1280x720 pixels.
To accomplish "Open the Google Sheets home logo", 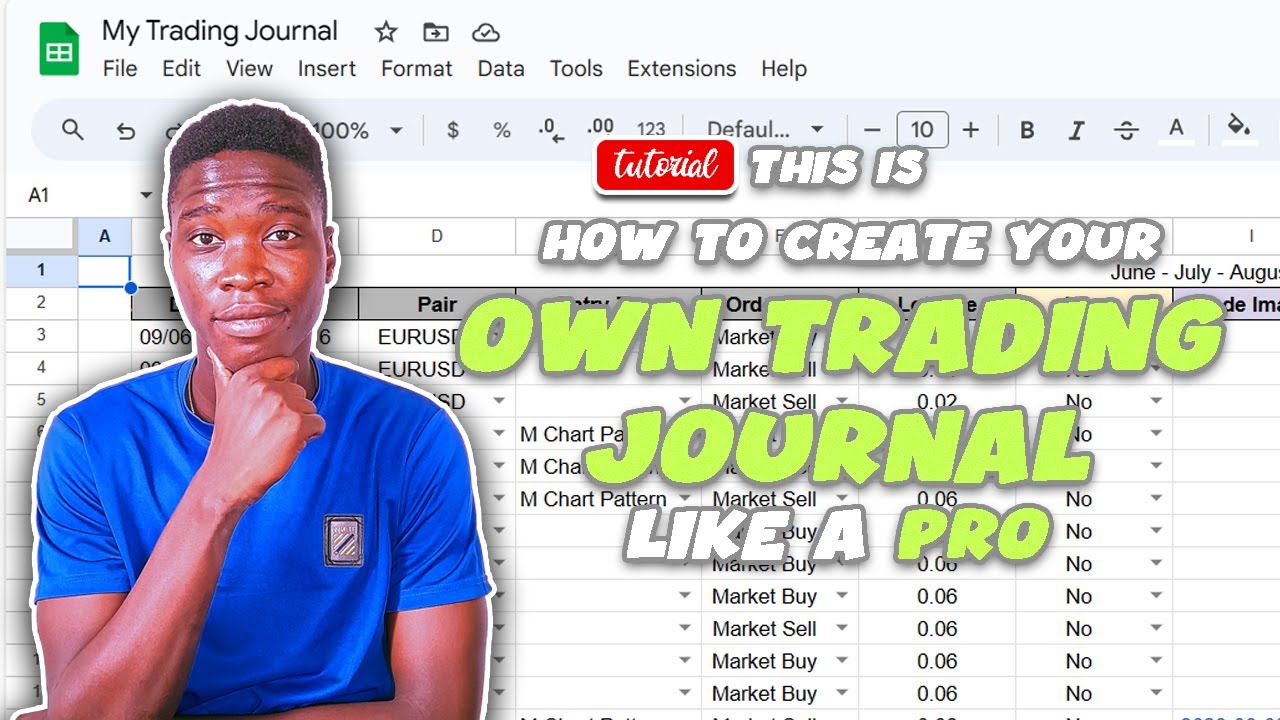I will coord(59,48).
